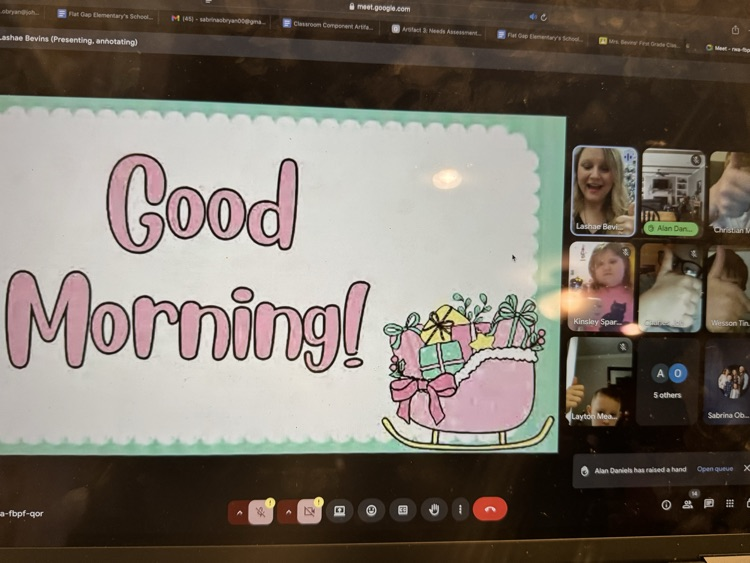This screenshot has height=563, width=750.
Task: Open the three-dot more options menu
Action: click(x=460, y=510)
